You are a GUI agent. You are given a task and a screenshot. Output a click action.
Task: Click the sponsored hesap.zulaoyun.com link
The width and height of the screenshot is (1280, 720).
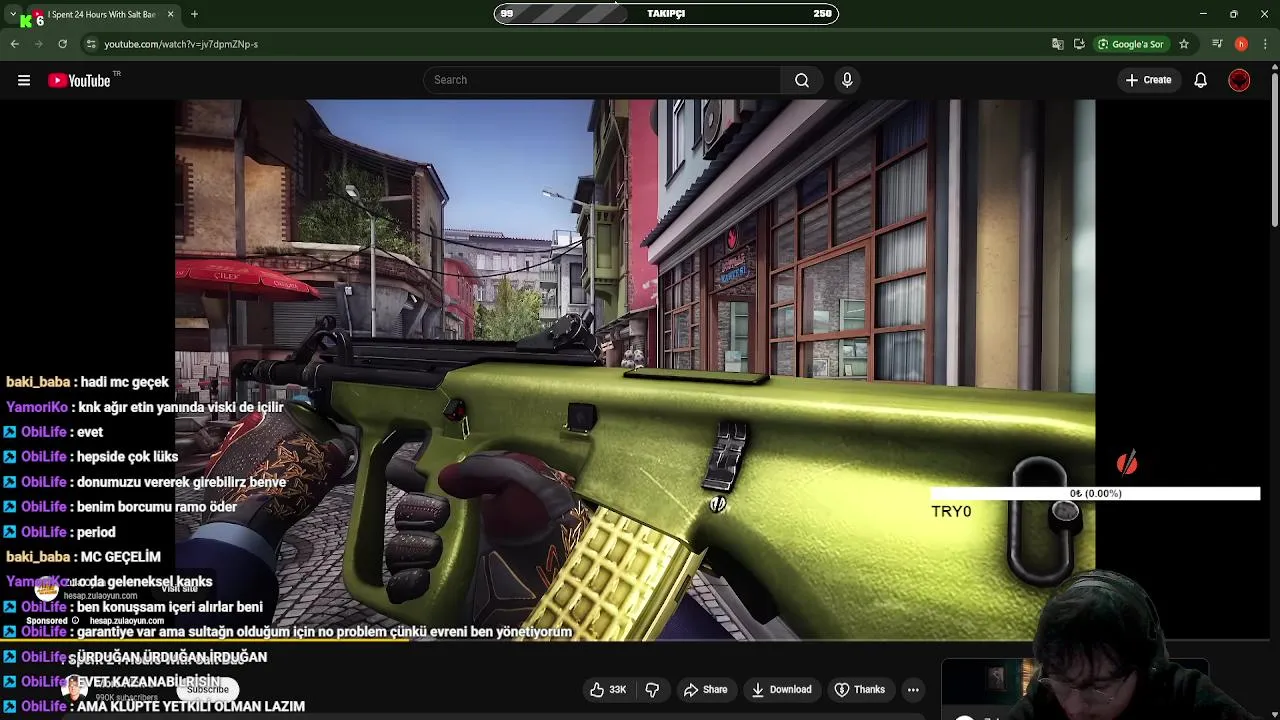(x=126, y=621)
